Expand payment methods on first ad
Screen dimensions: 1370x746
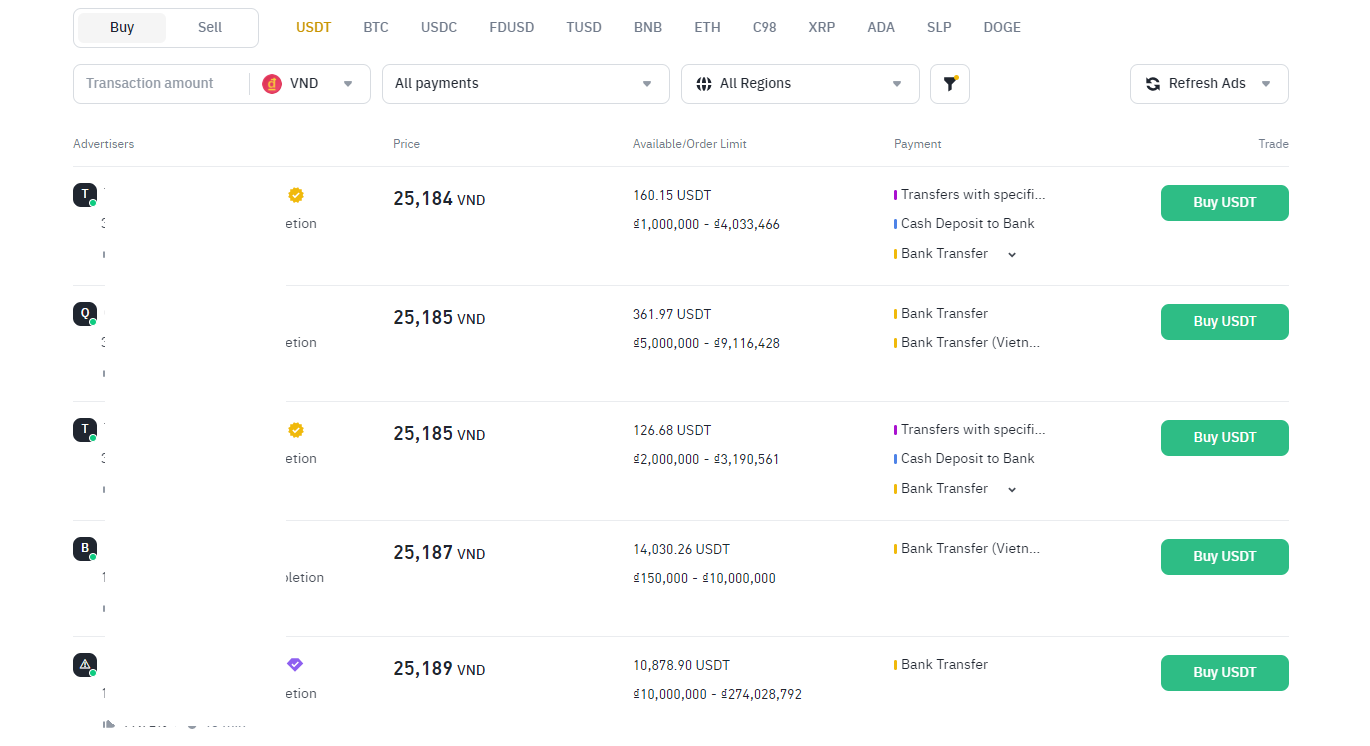(x=1012, y=254)
